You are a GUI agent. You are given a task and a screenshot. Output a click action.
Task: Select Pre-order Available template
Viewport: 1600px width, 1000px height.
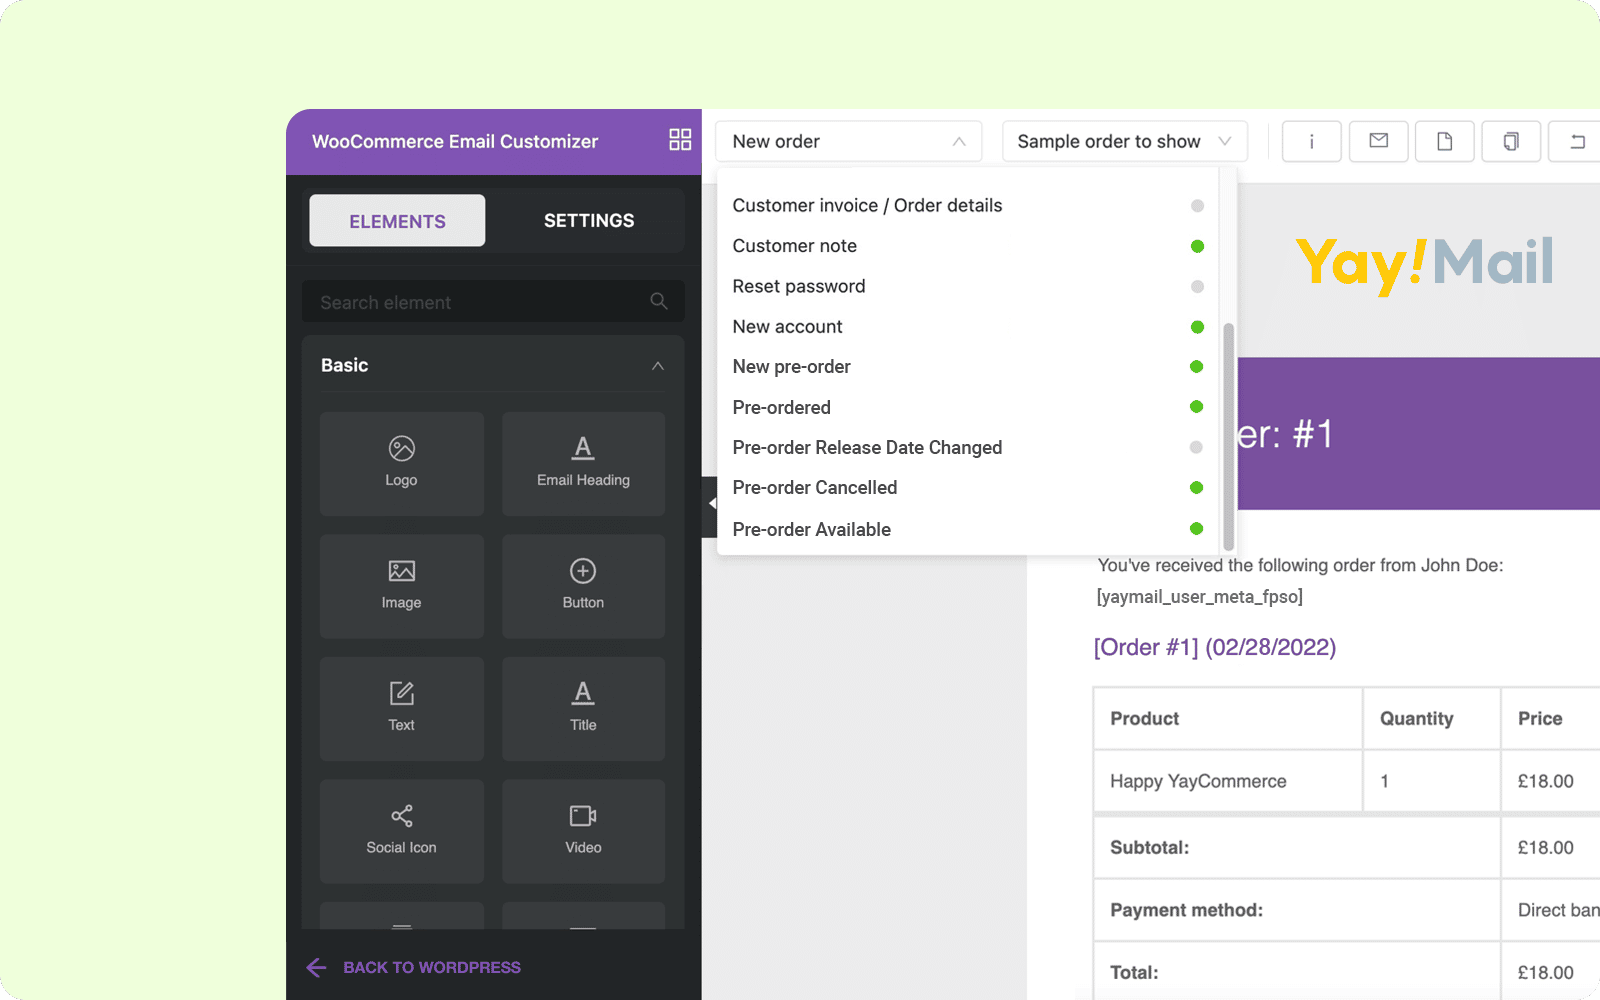967,529
